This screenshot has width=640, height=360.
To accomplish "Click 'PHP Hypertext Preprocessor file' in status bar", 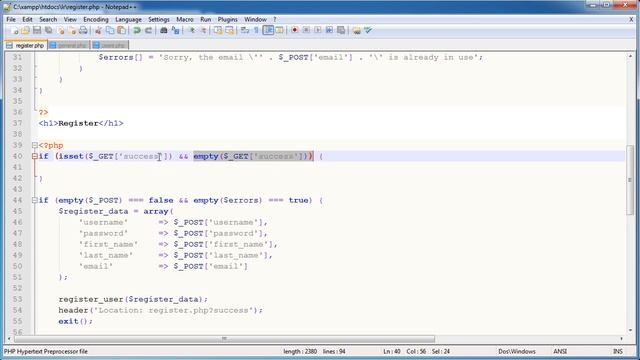I will [x=46, y=351].
